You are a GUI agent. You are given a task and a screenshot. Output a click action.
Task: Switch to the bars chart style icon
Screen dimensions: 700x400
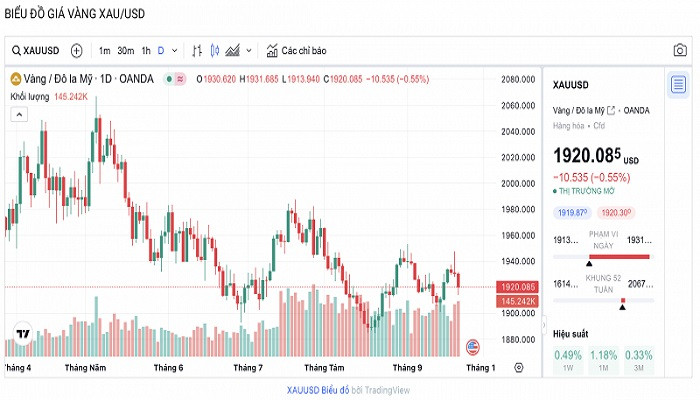coord(197,50)
